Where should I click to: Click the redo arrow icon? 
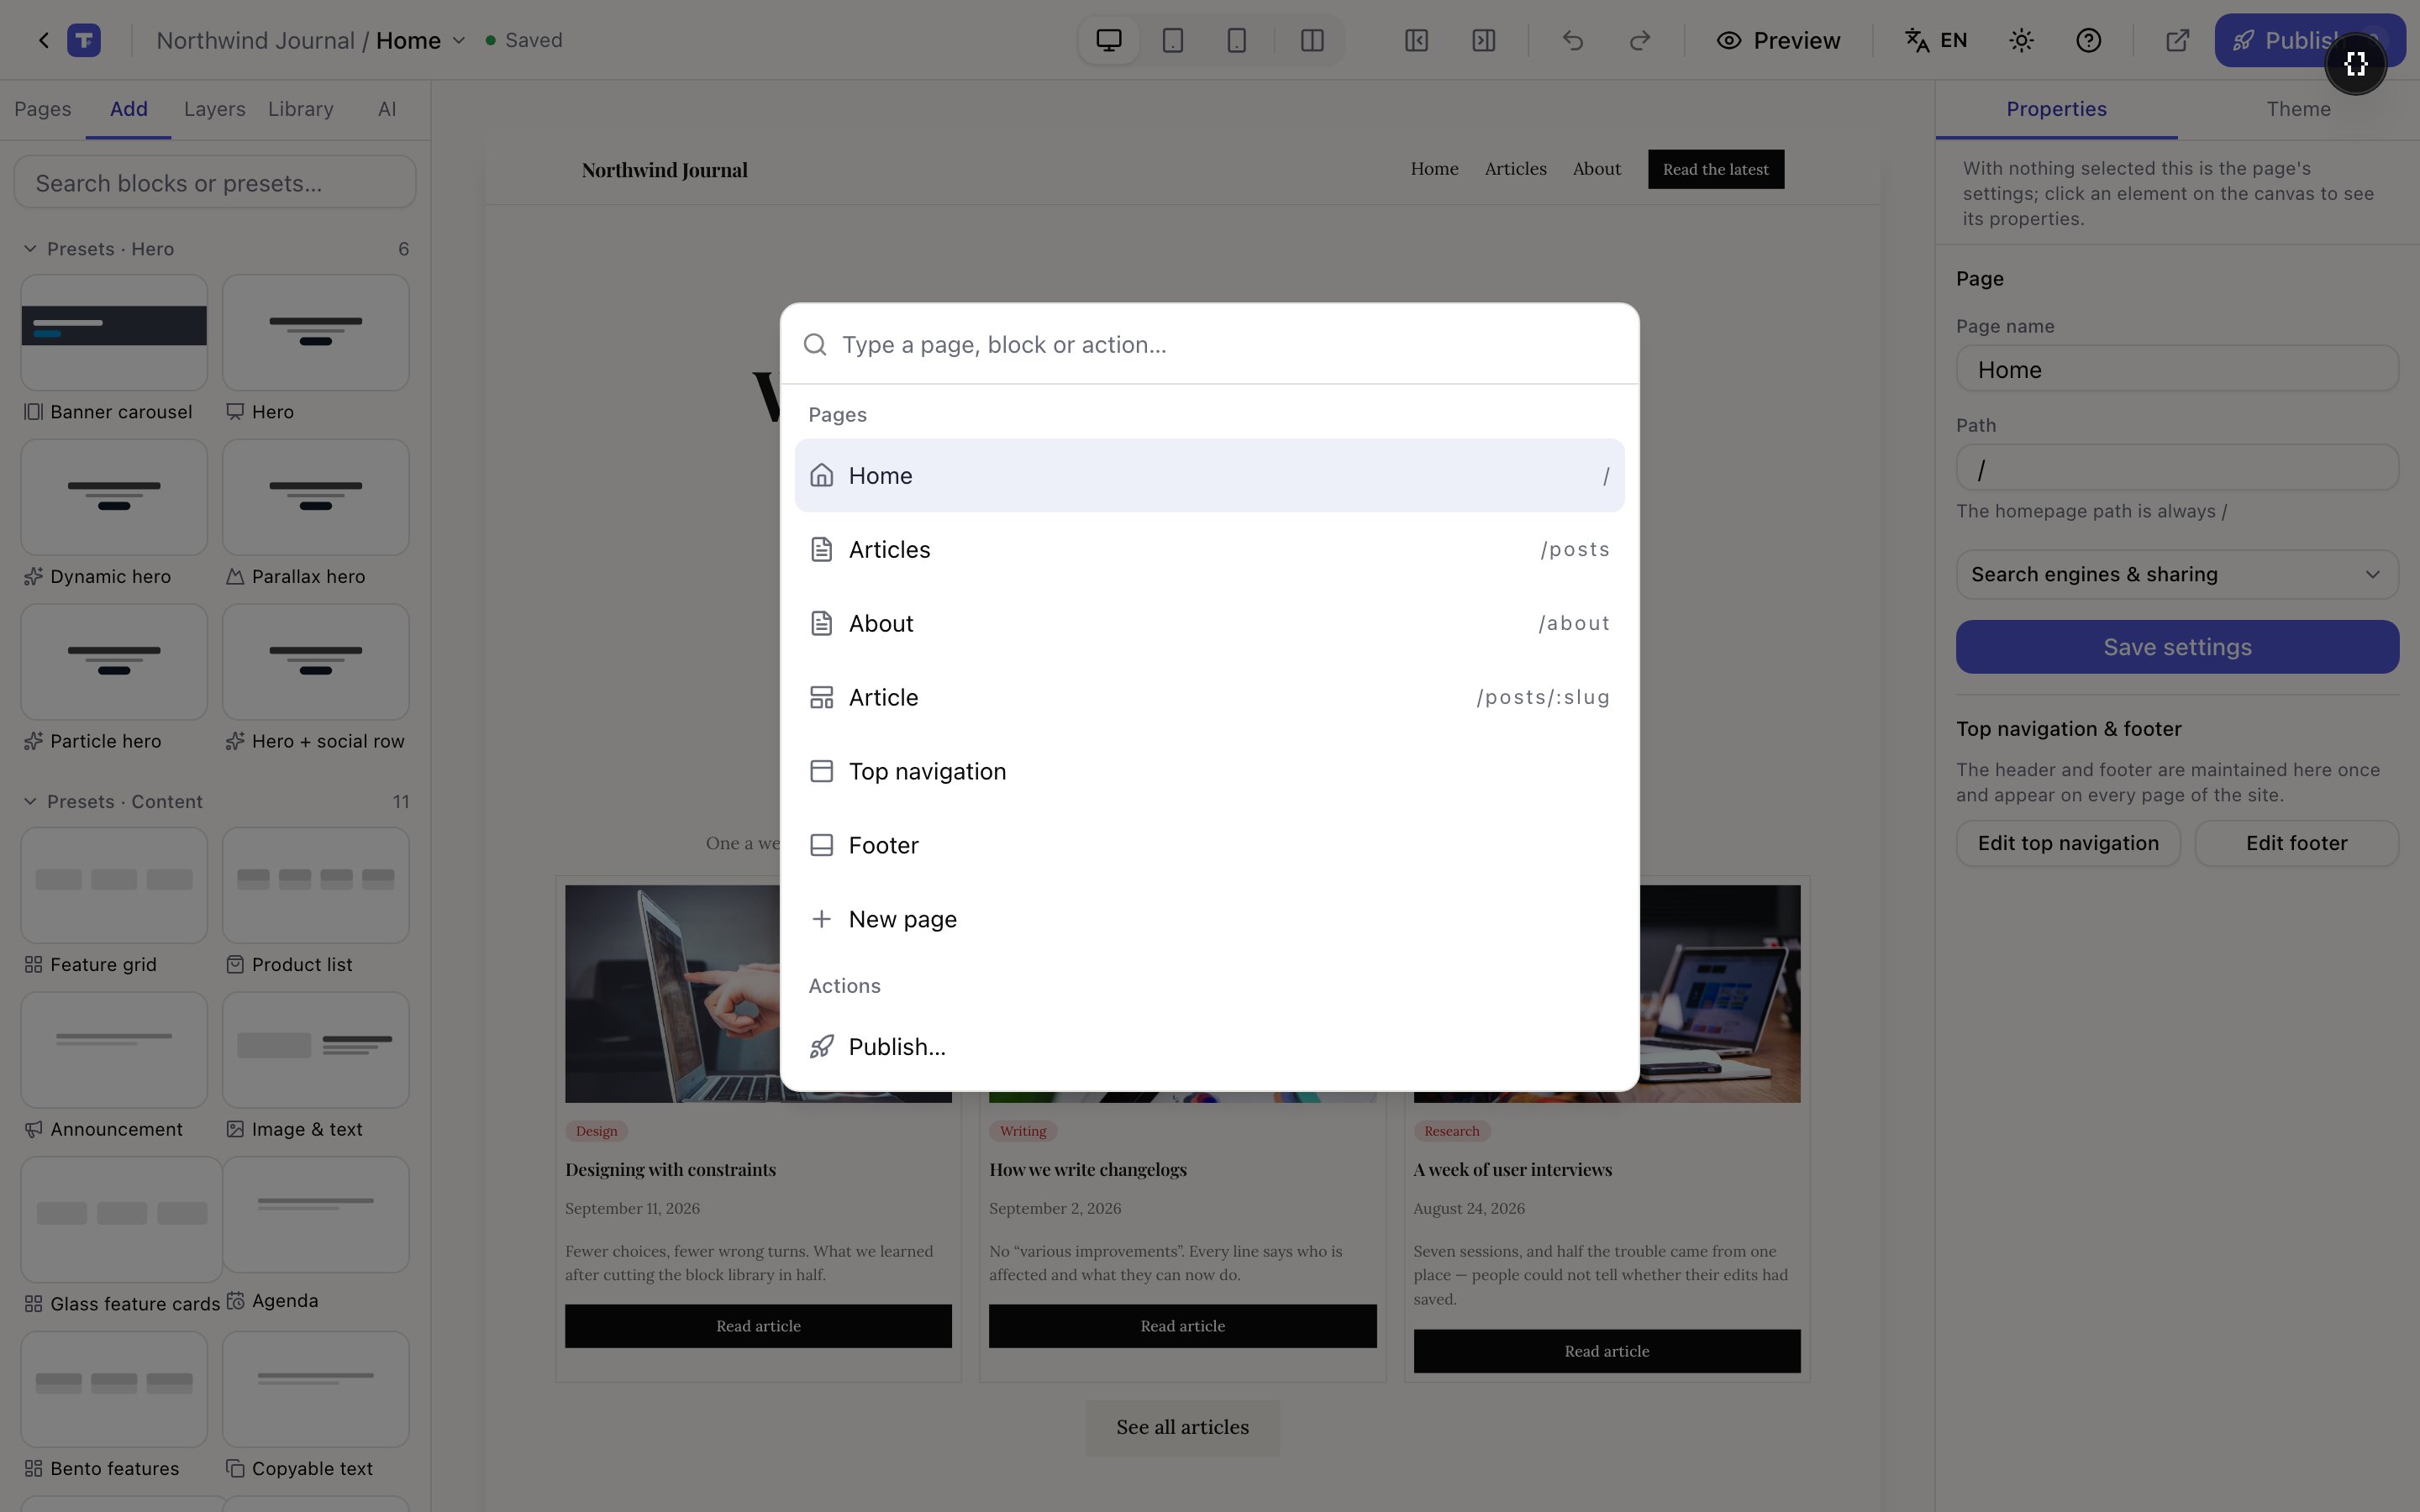(x=1640, y=40)
